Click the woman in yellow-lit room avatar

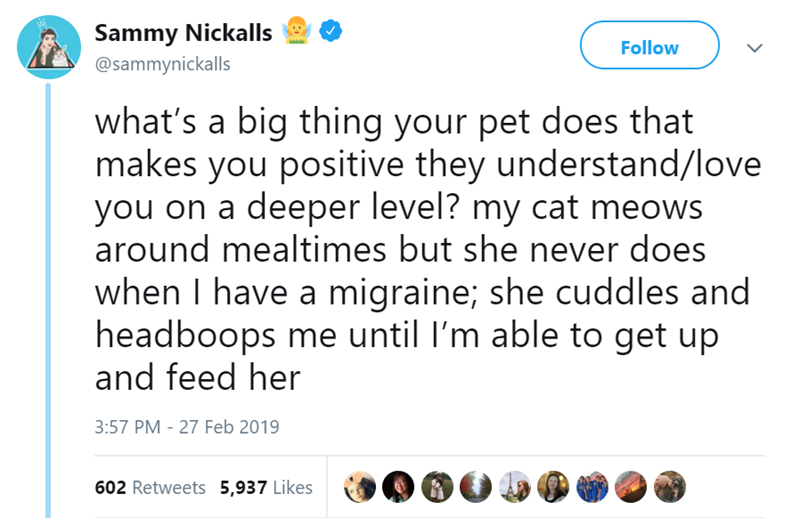pos(551,487)
